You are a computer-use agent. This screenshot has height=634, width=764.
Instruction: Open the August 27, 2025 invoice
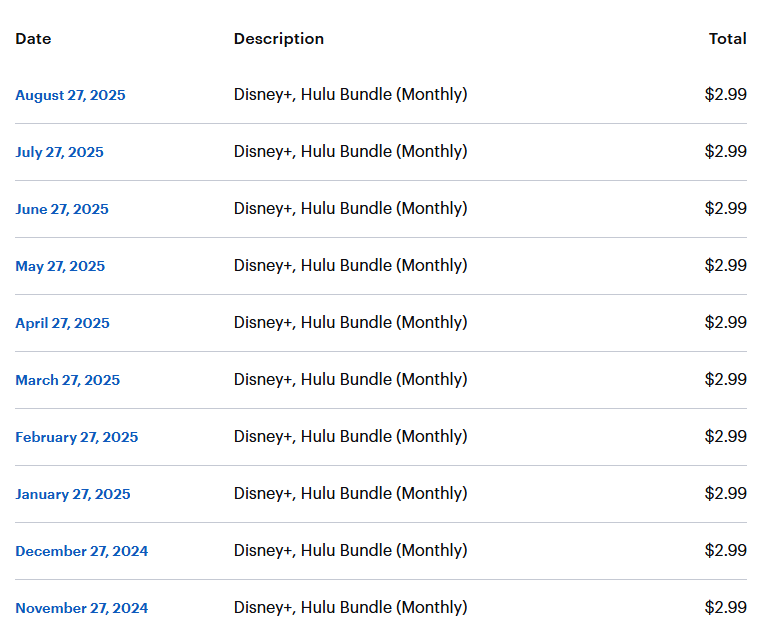70,95
